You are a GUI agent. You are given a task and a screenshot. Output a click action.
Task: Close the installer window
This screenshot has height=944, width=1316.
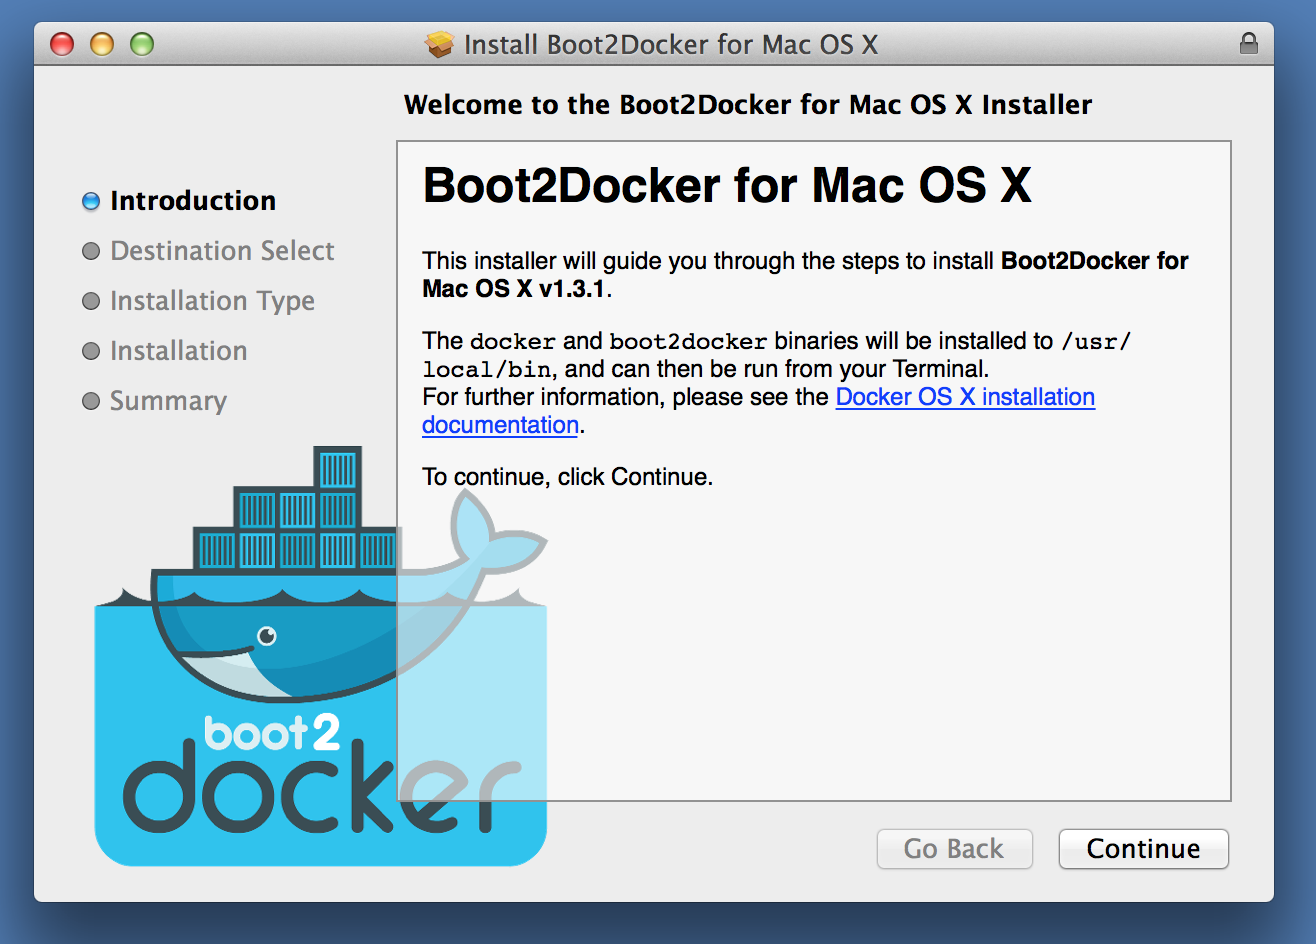click(x=62, y=44)
